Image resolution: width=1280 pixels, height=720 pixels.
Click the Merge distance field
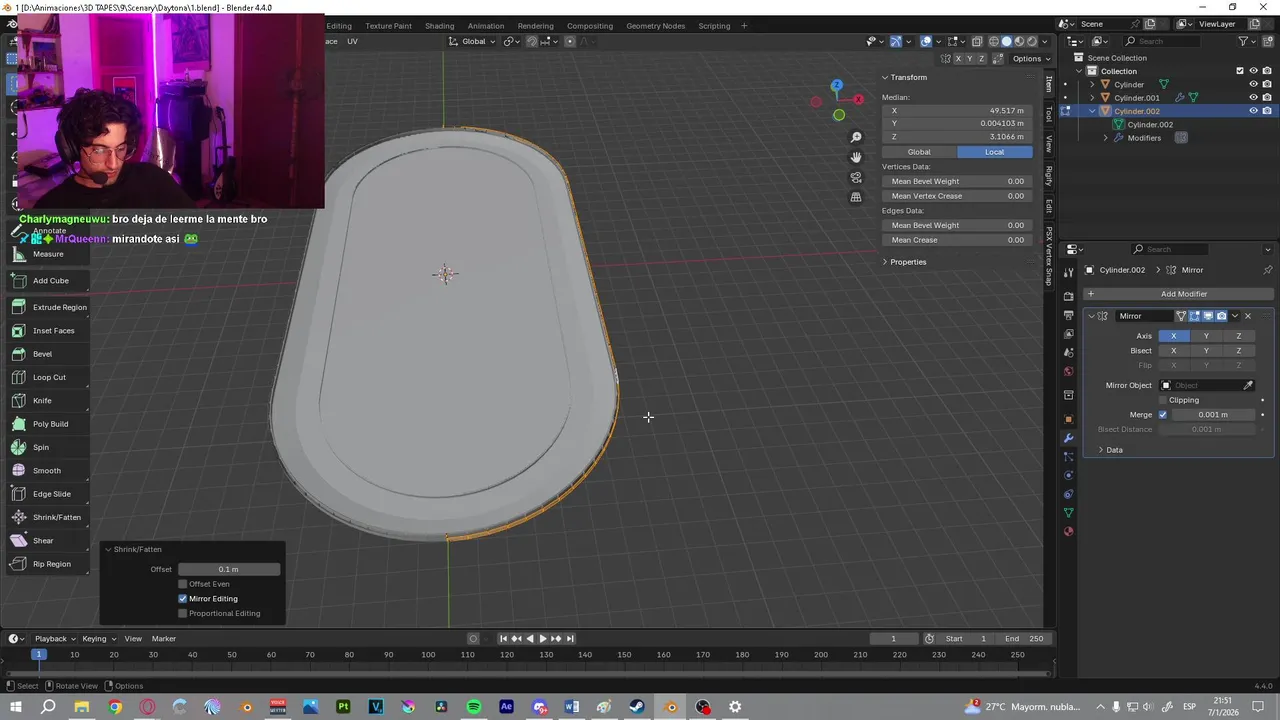coord(1212,415)
